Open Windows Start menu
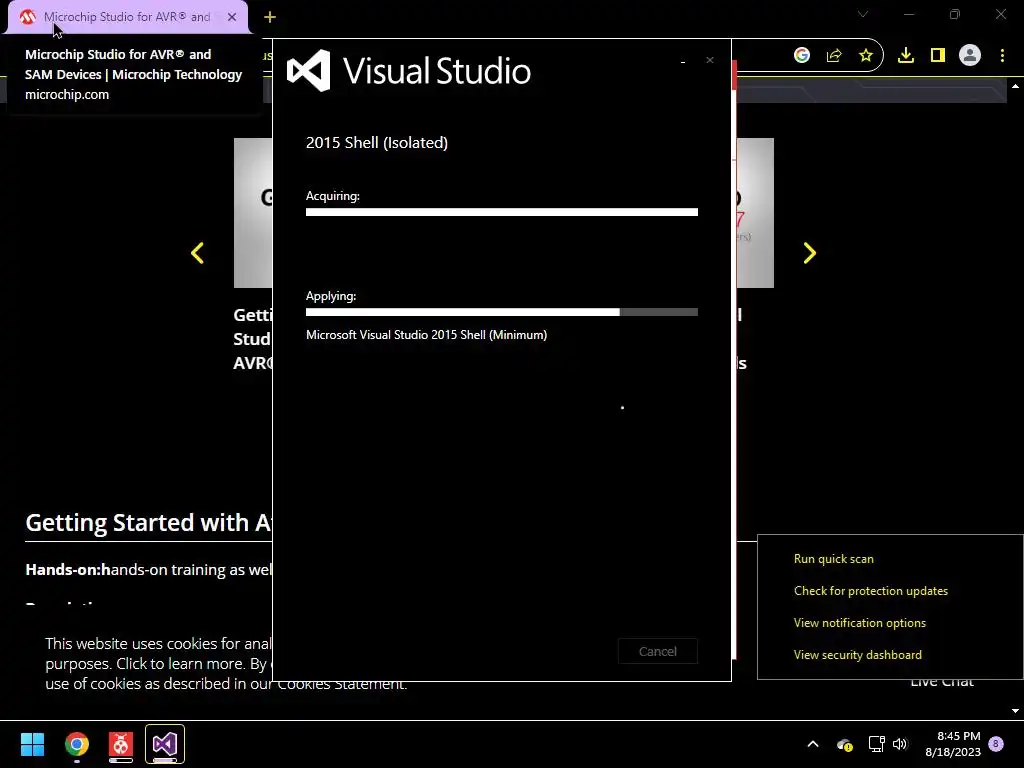Image resolution: width=1024 pixels, height=768 pixels. click(32, 744)
